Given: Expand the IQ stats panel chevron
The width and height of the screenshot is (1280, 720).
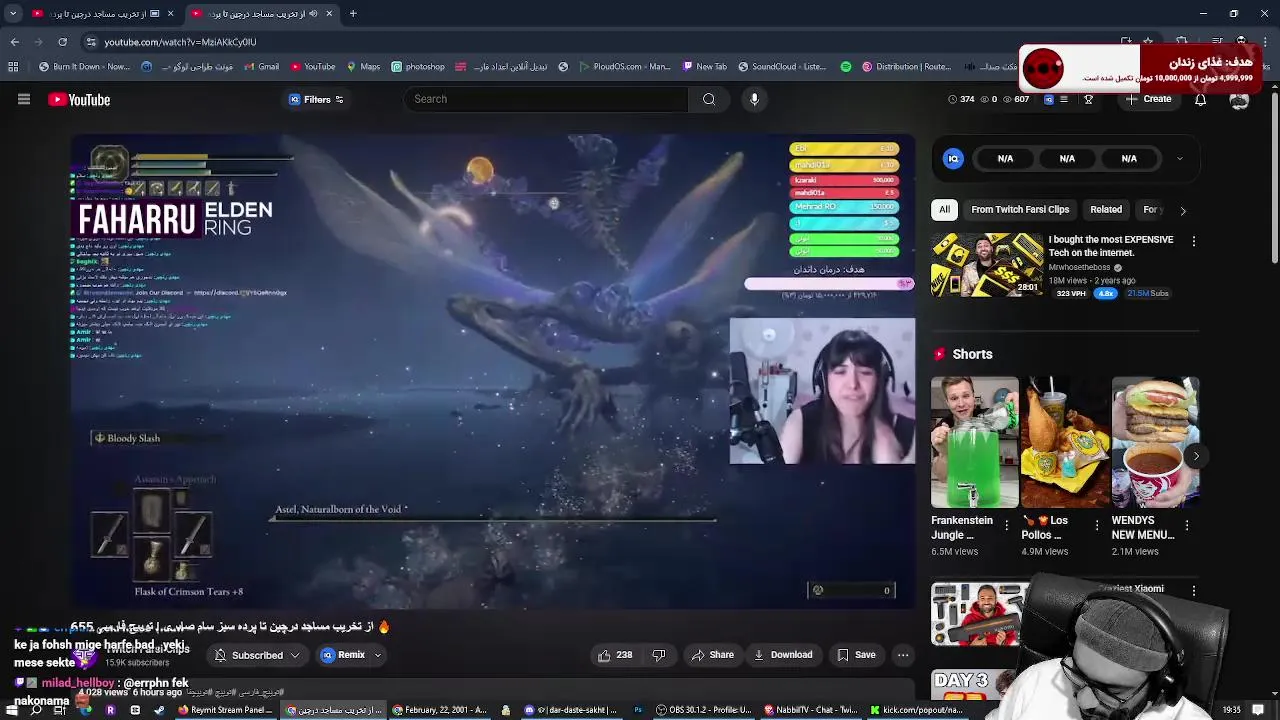Looking at the screenshot, I should coord(1179,158).
